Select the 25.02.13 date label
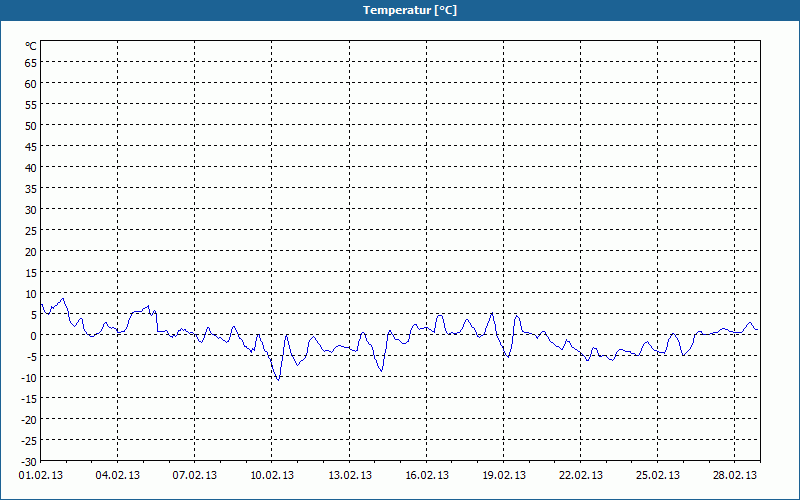 coord(658,476)
